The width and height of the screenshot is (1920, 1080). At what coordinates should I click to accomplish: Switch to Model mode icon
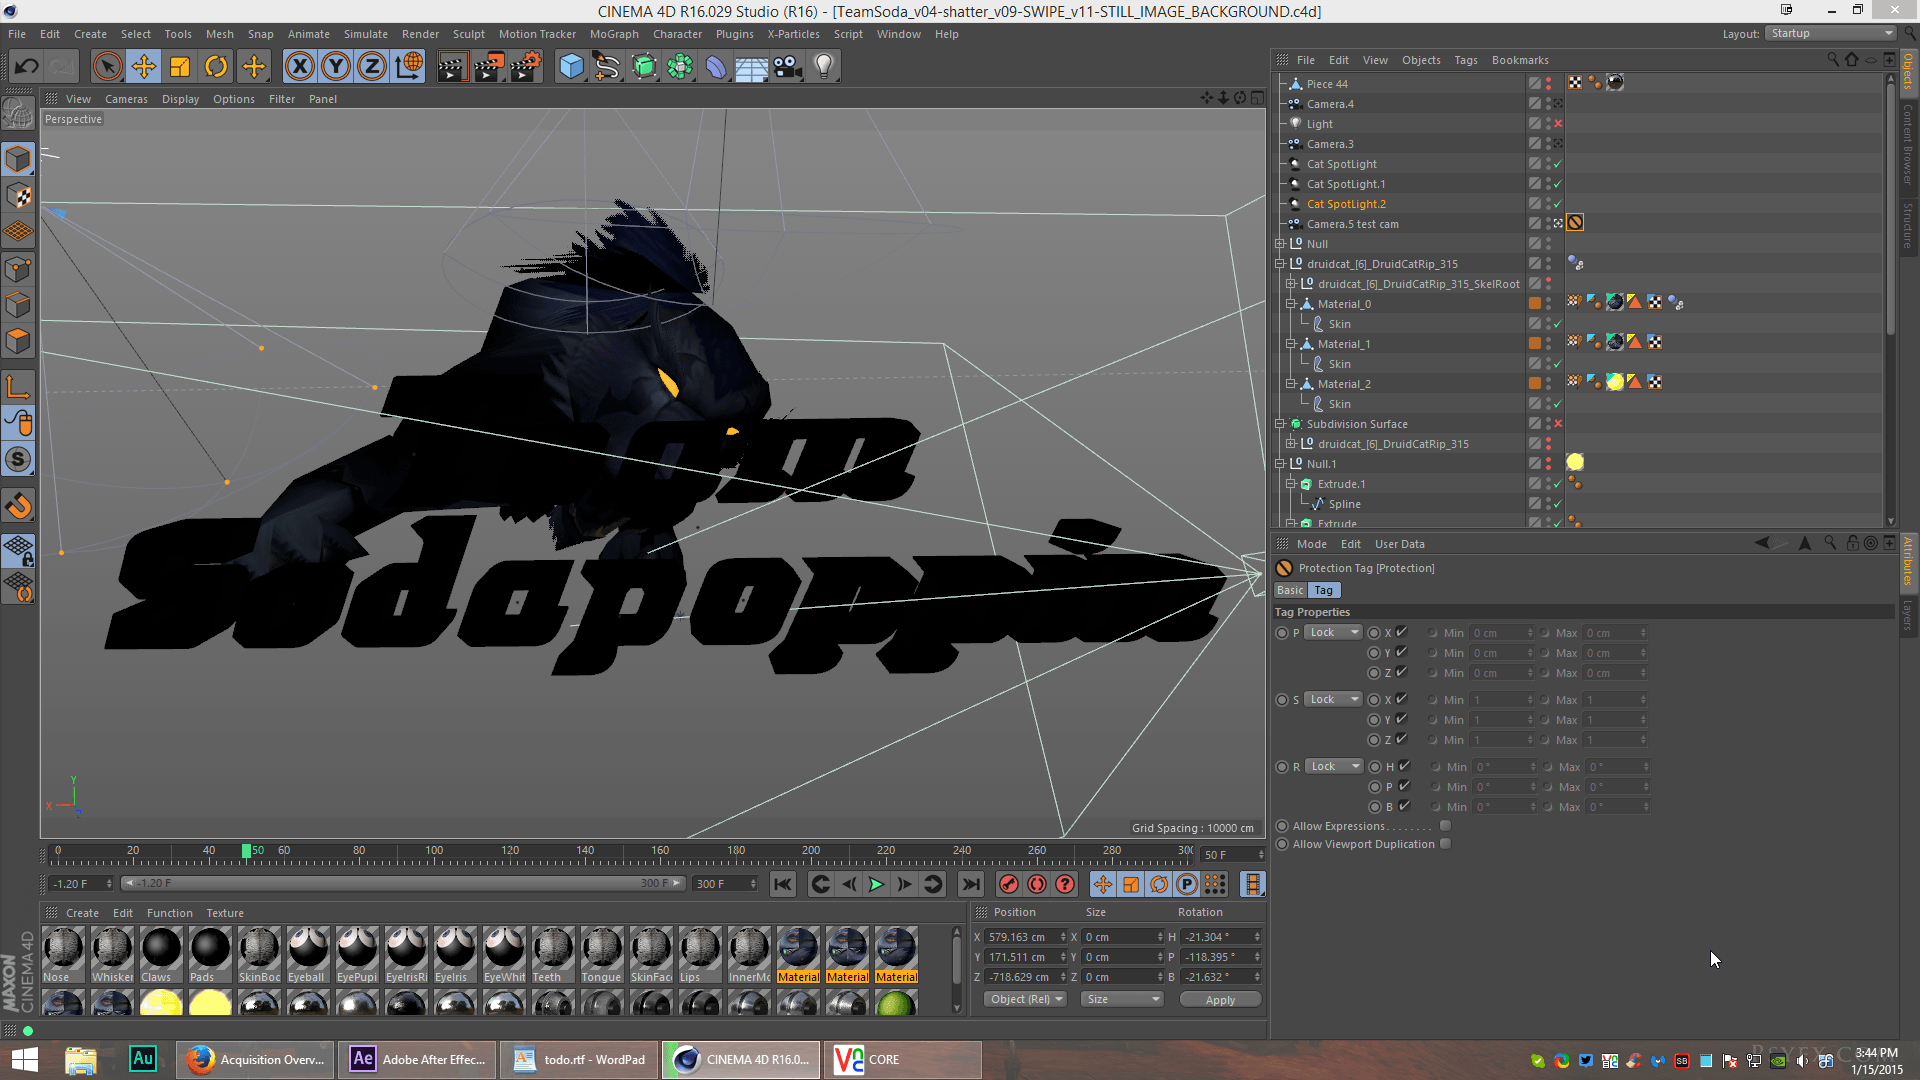(18, 159)
